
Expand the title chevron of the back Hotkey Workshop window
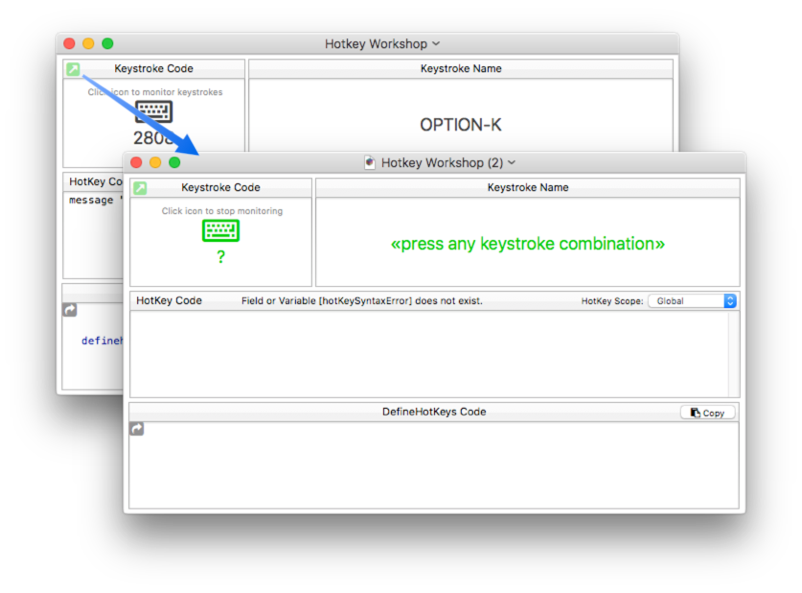436,44
